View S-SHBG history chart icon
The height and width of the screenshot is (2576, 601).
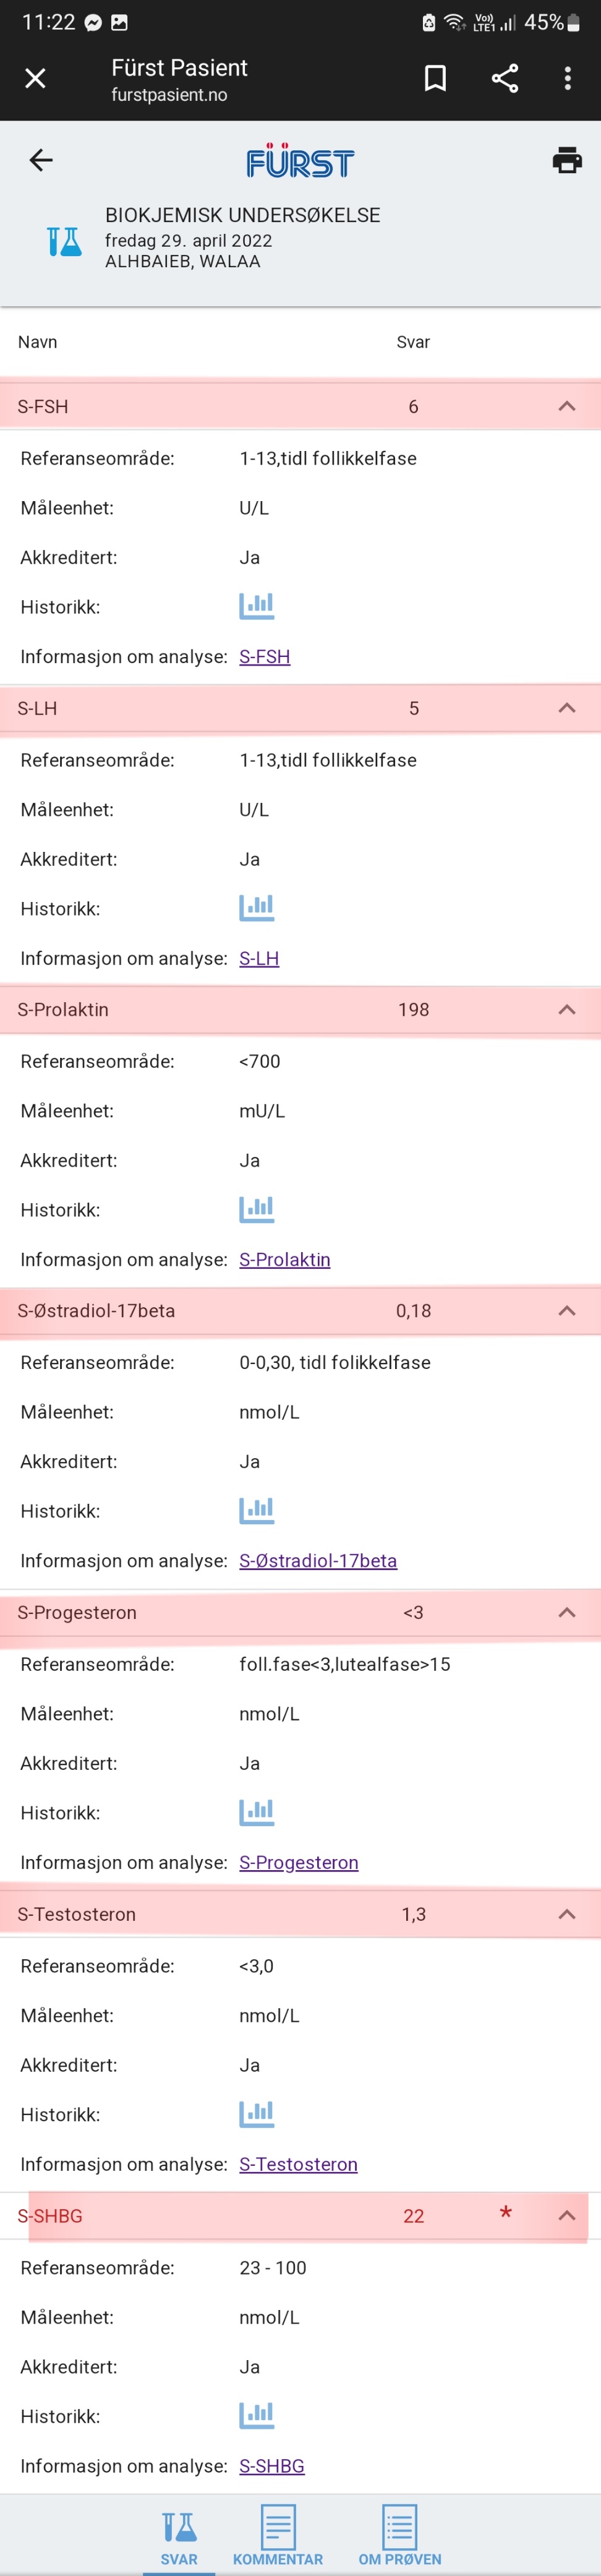coord(257,2415)
